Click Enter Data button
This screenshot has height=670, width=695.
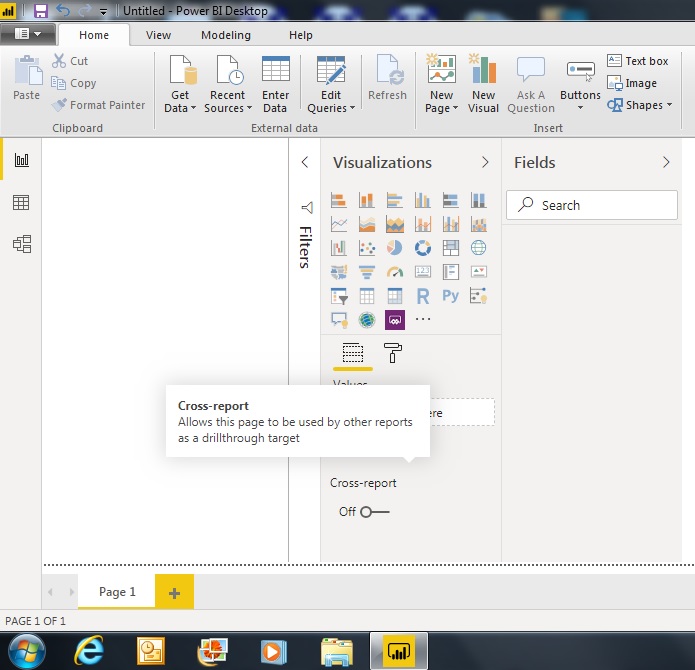tap(275, 84)
